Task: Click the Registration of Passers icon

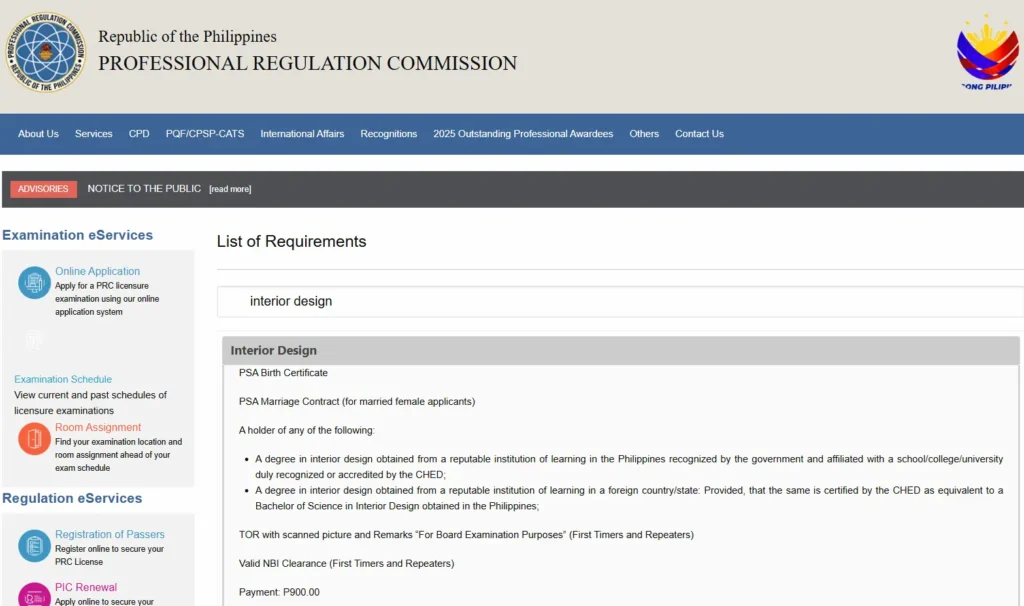Action: (x=34, y=546)
